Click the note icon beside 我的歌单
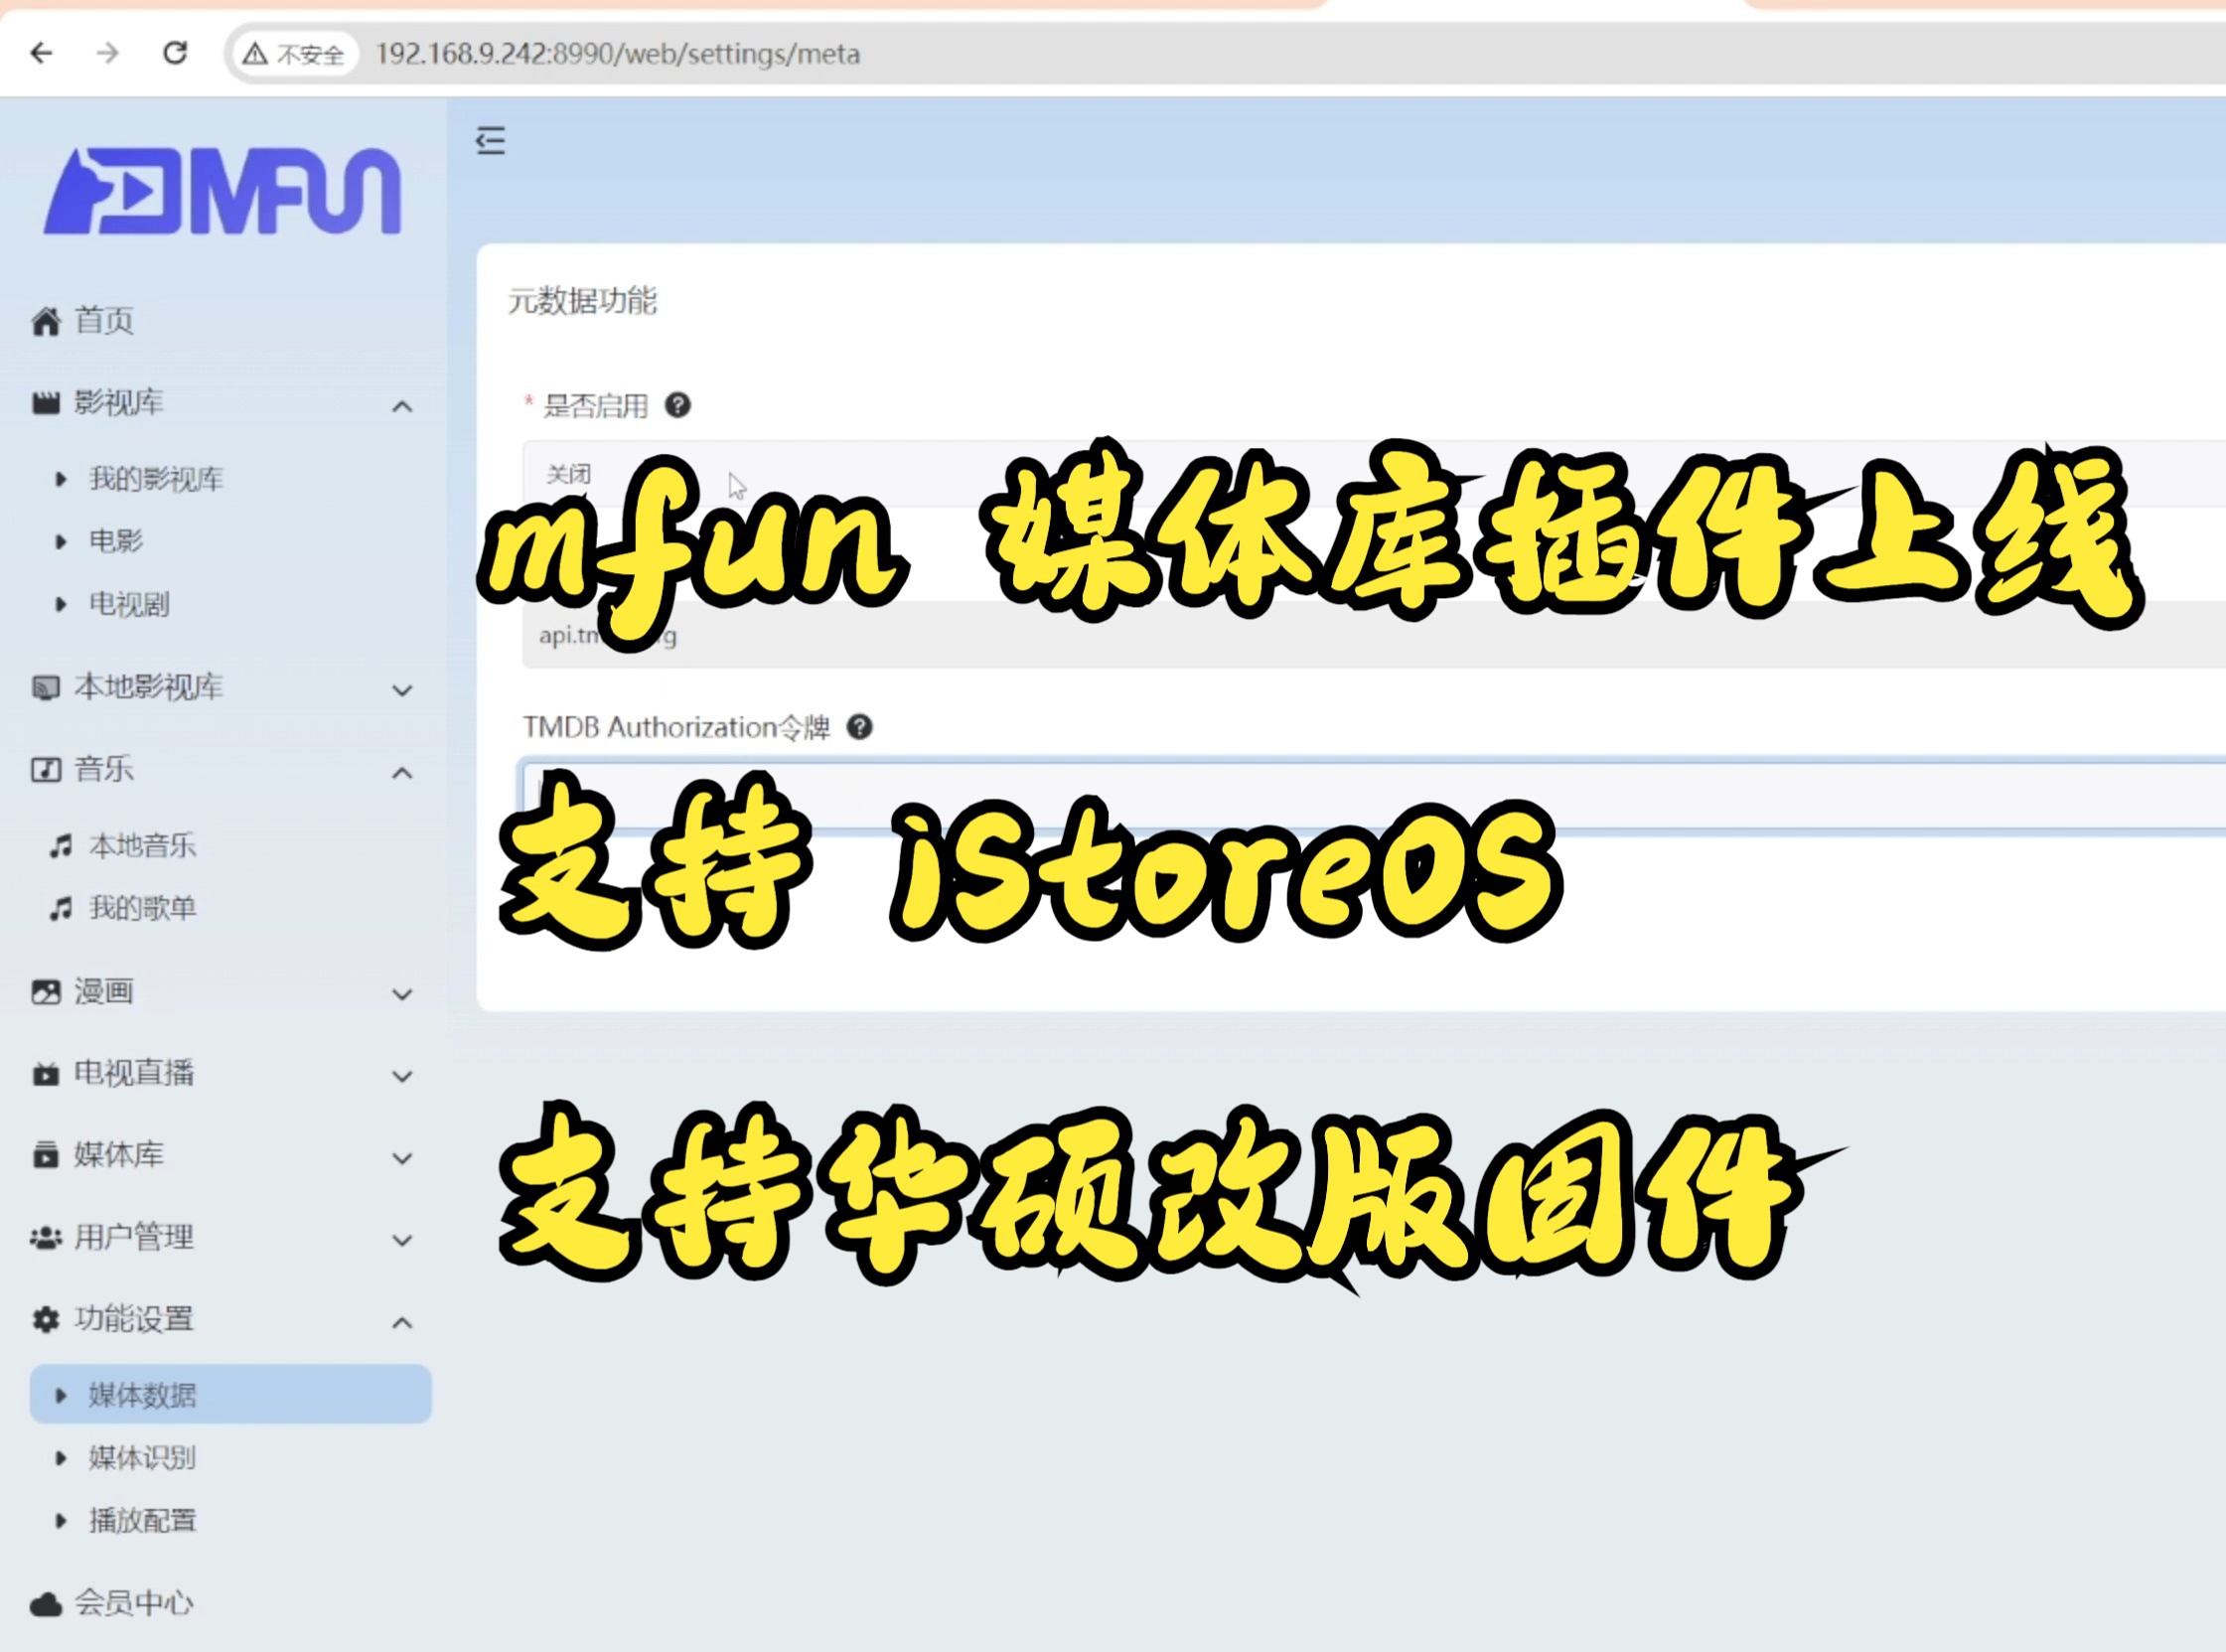This screenshot has width=2226, height=1652. click(x=61, y=908)
